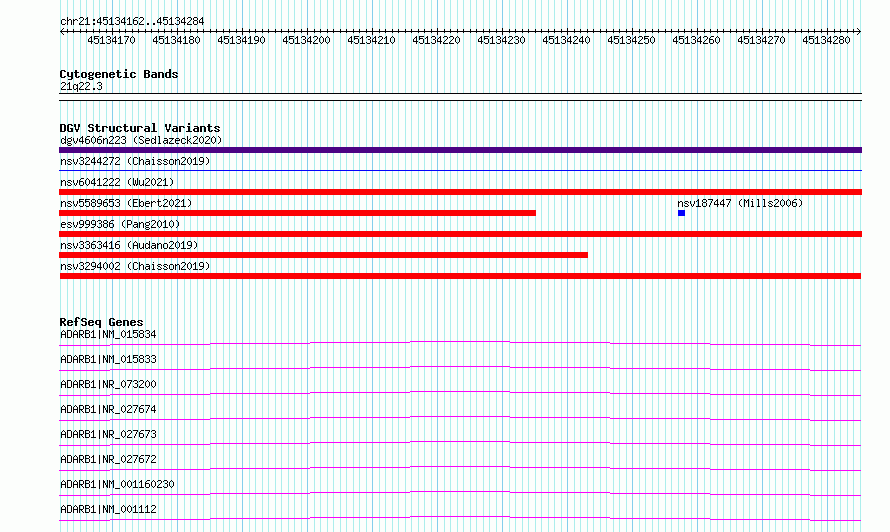
Task: Open the nsv6041222 (Wu2021) variant label
Action: 117,182
